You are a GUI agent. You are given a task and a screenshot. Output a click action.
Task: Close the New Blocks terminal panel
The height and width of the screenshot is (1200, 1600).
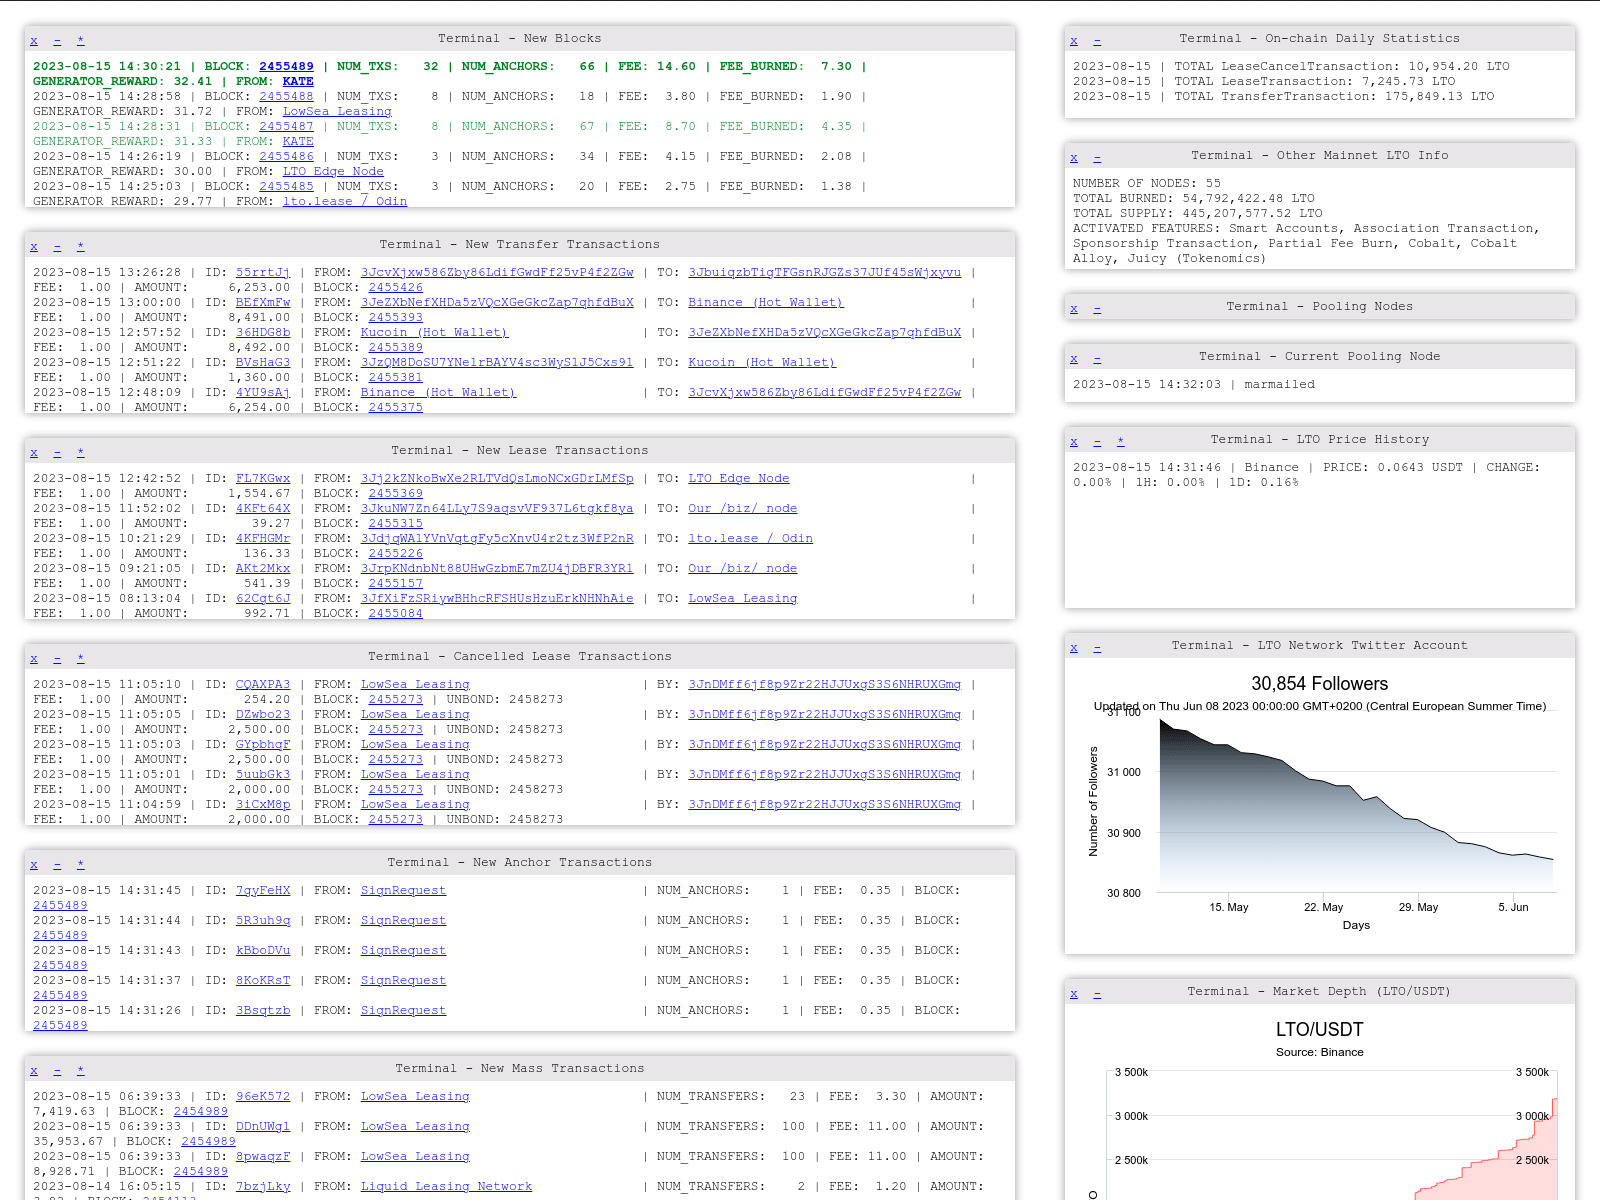[34, 41]
